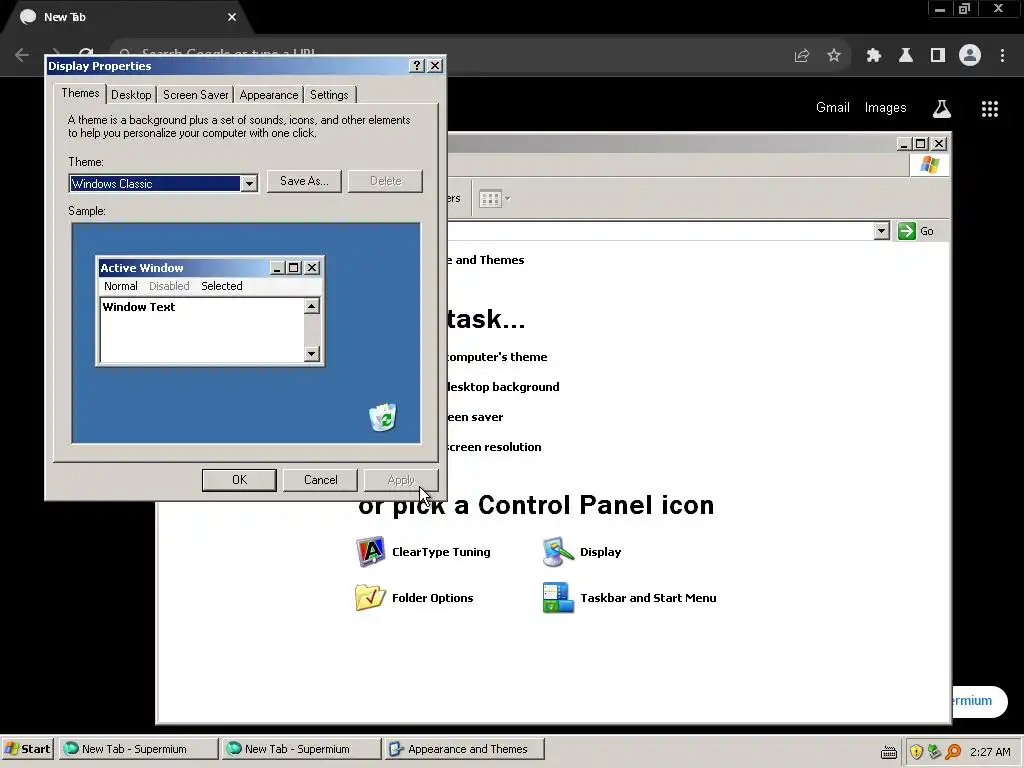Click the on-screen keyboard tray icon
This screenshot has width=1024, height=768.
click(x=889, y=752)
